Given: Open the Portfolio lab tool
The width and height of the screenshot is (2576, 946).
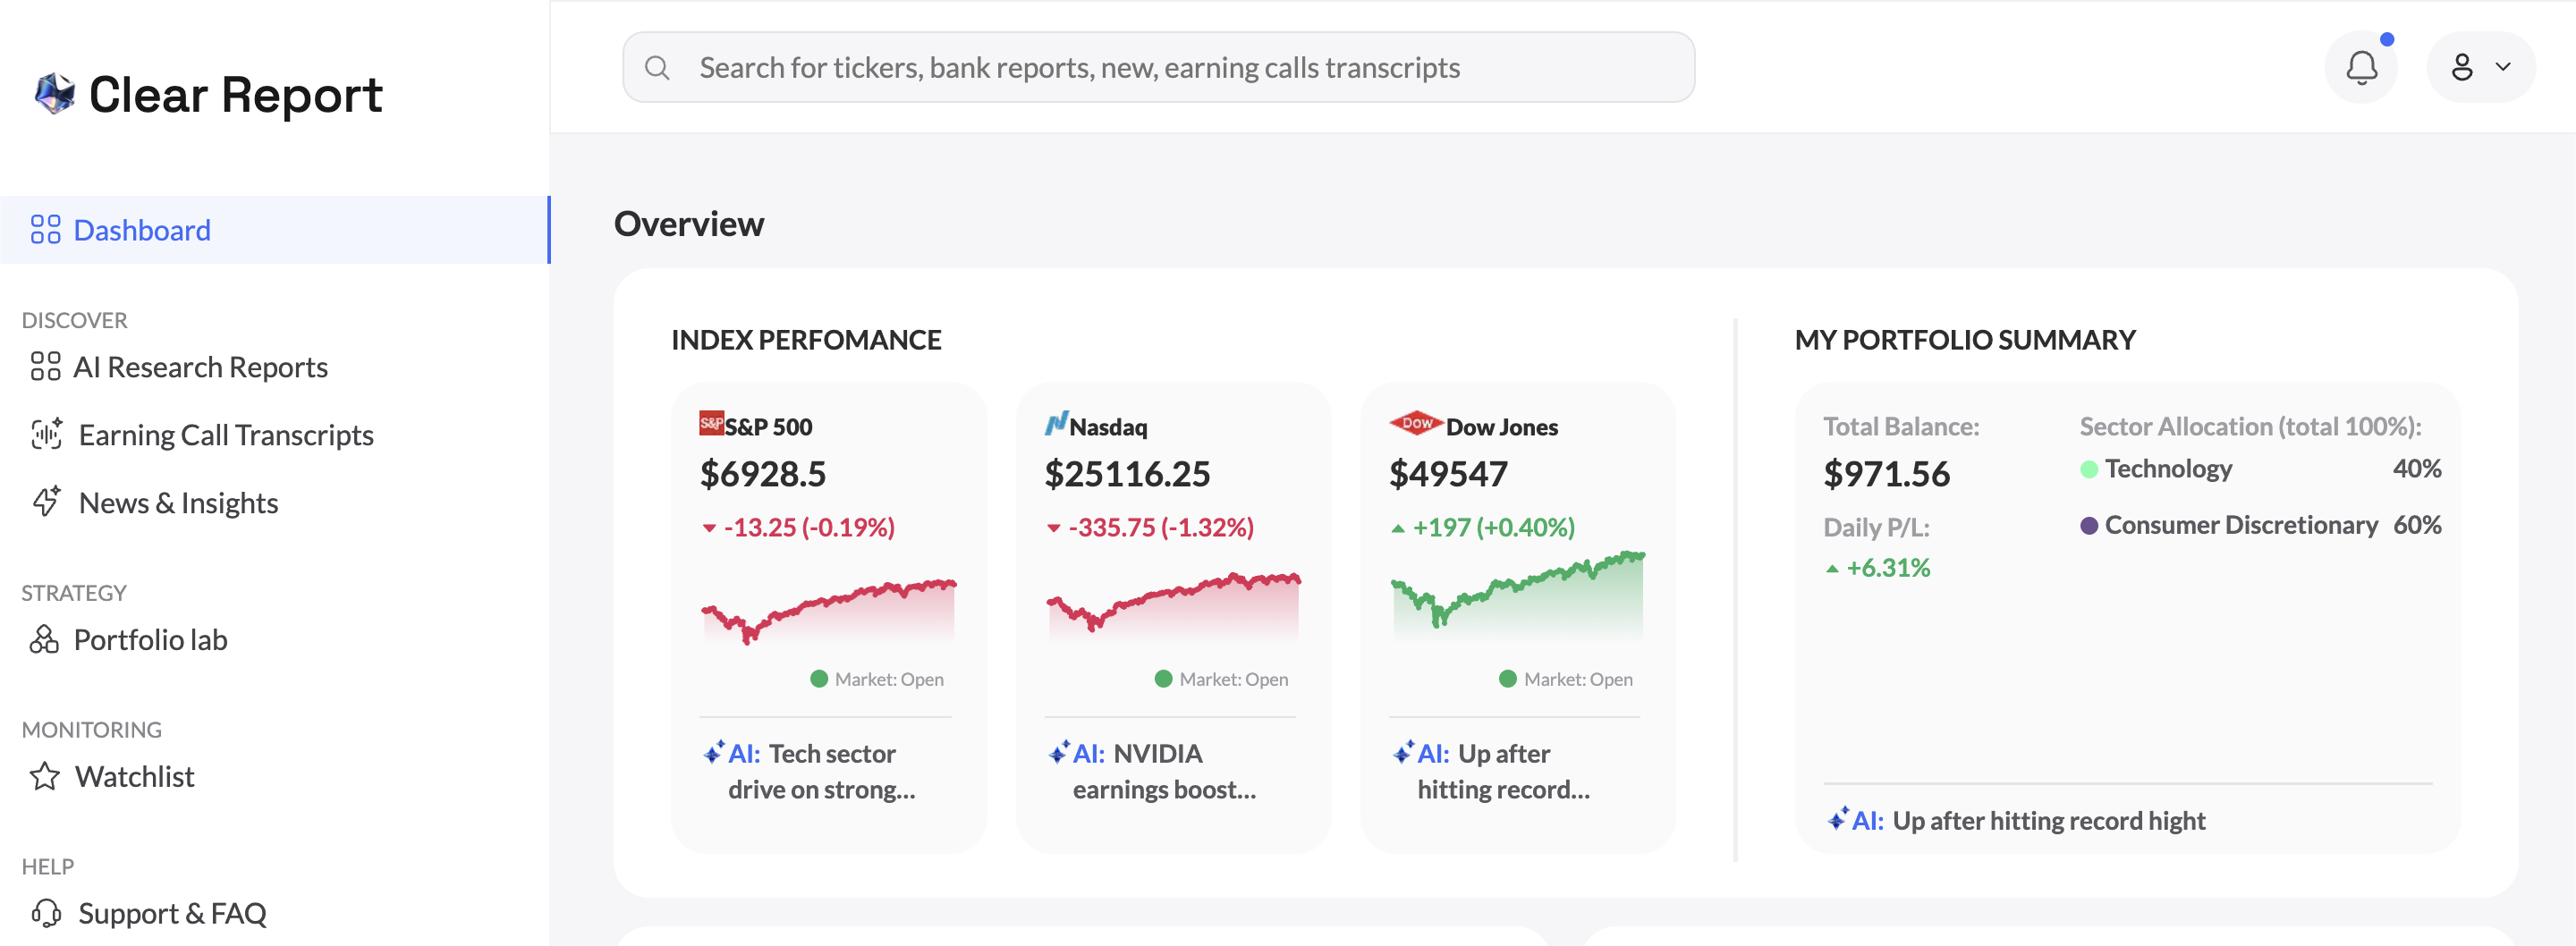Looking at the screenshot, I should 151,639.
